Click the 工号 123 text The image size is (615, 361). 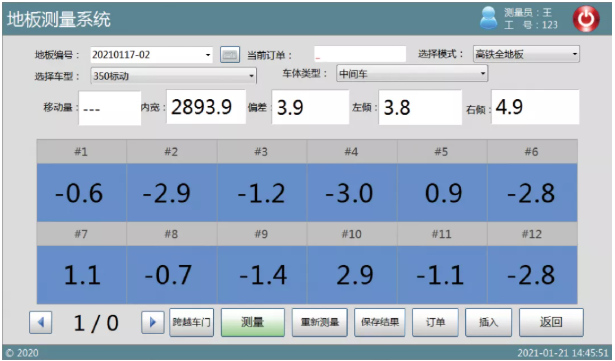coord(531,25)
